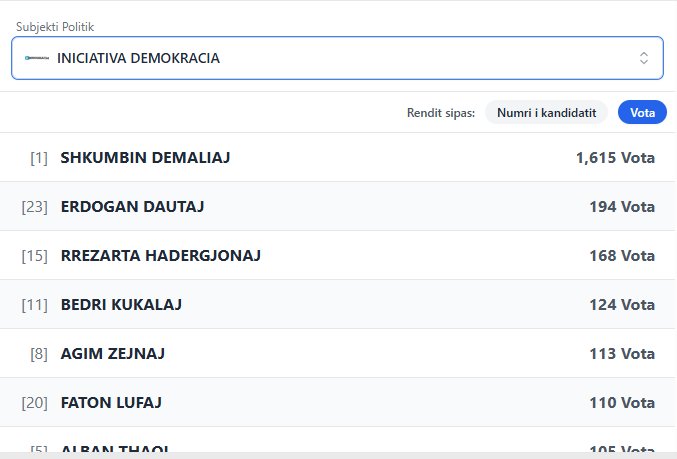This screenshot has height=459, width=677.
Task: Click candidate number [23] label
Action: pos(35,207)
